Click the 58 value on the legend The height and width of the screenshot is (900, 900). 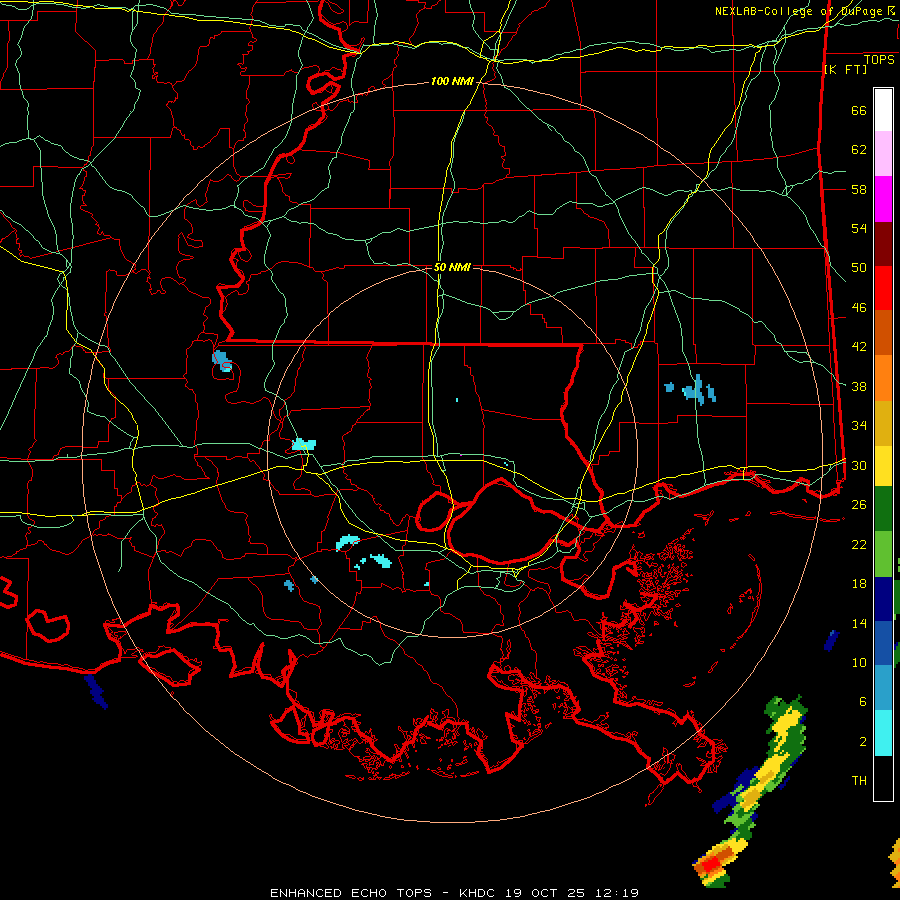pos(859,189)
